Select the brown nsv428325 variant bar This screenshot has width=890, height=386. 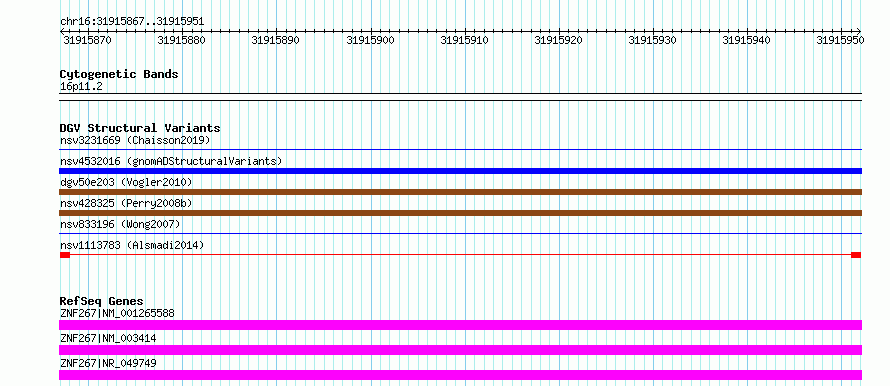point(460,213)
